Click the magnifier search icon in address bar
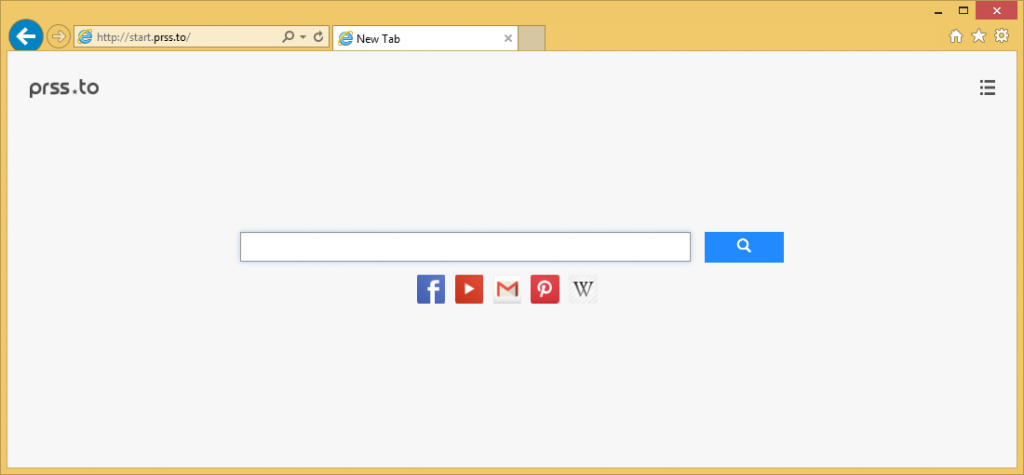Screen dimensions: 1024x475 coord(287,37)
